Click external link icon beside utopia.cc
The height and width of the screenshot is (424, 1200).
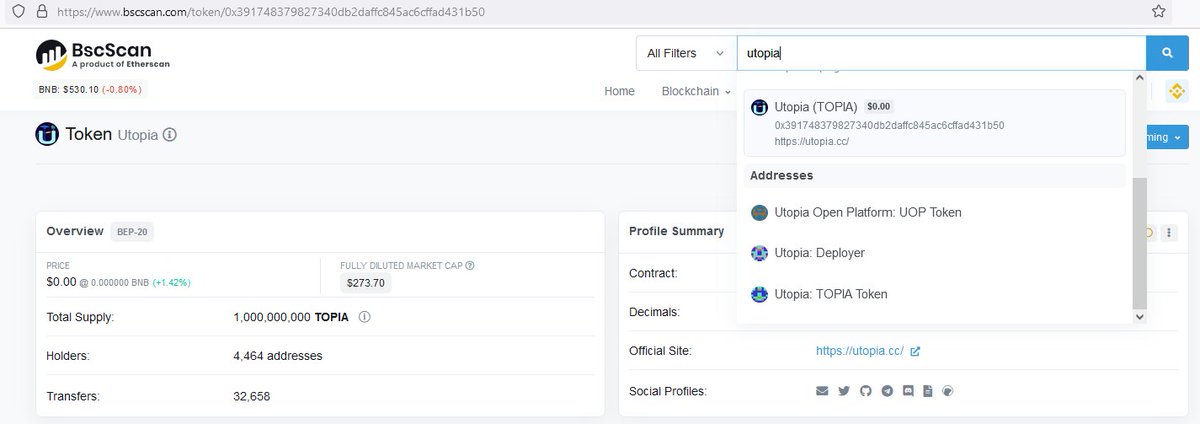point(915,351)
